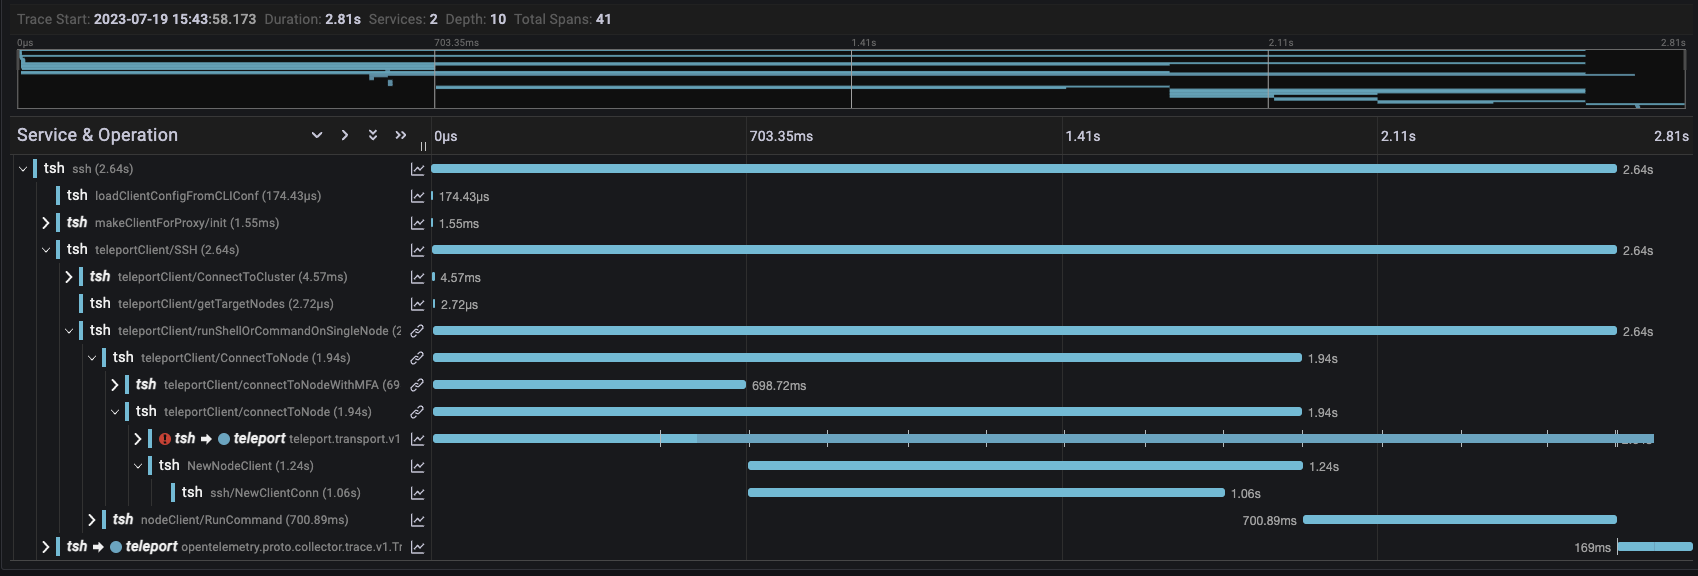Click the 2.11s tick in main timeline header
1698x576 pixels.
click(x=1398, y=136)
